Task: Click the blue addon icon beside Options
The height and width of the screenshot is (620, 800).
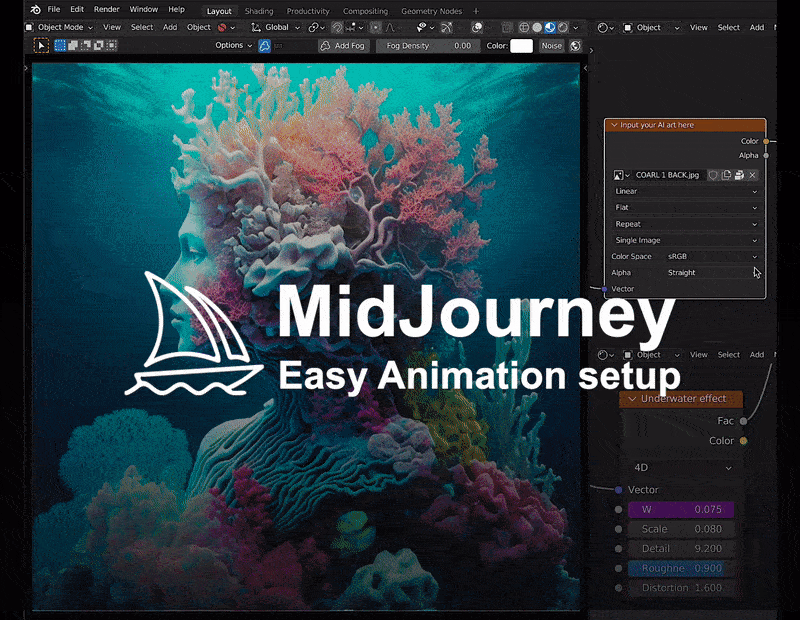Action: [264, 46]
